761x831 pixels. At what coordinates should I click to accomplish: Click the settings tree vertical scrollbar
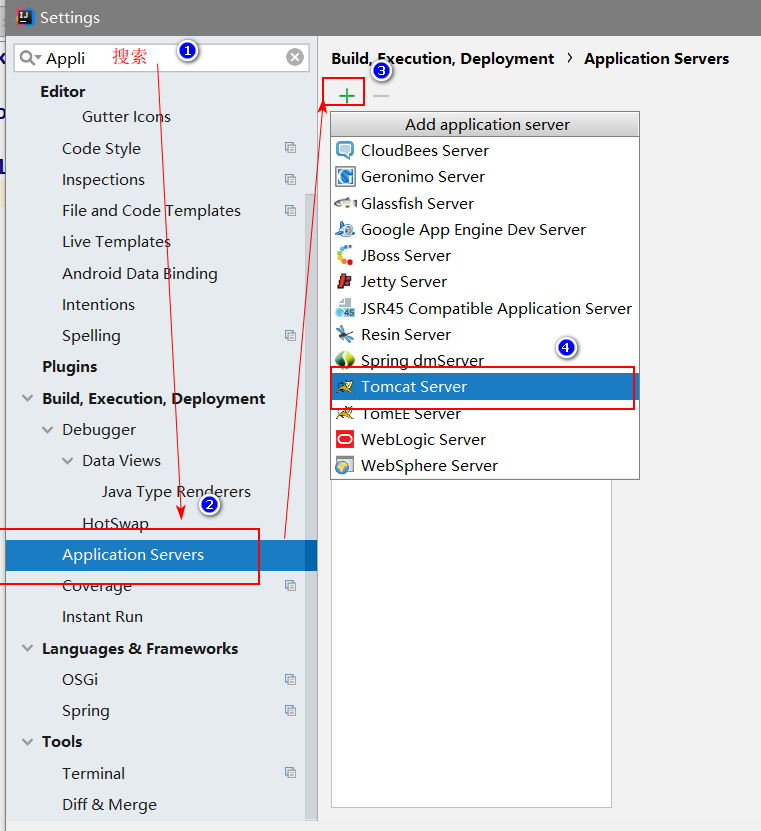311,506
